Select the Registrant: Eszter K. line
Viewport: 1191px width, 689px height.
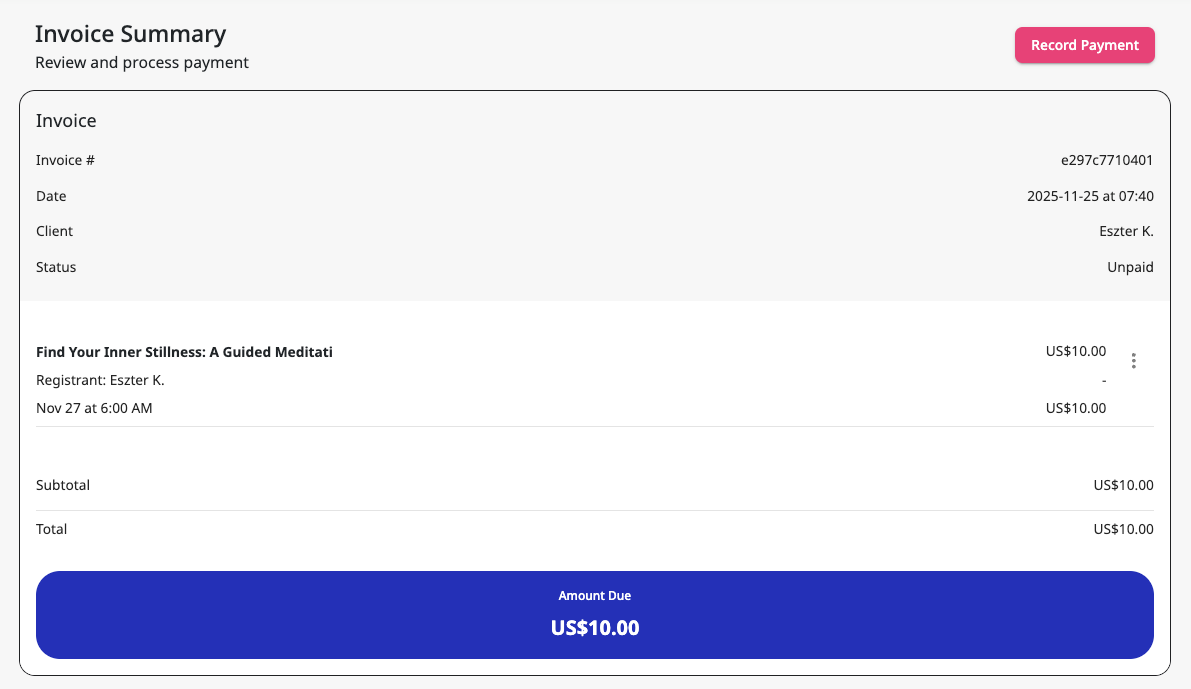point(101,380)
